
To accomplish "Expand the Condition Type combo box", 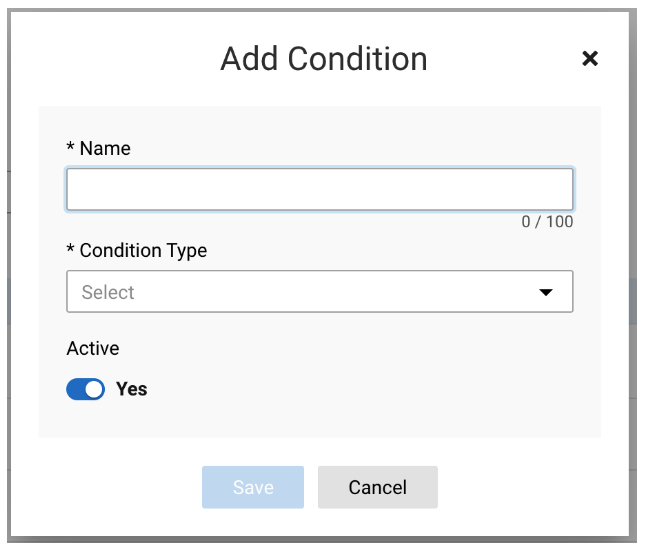I will coord(320,292).
